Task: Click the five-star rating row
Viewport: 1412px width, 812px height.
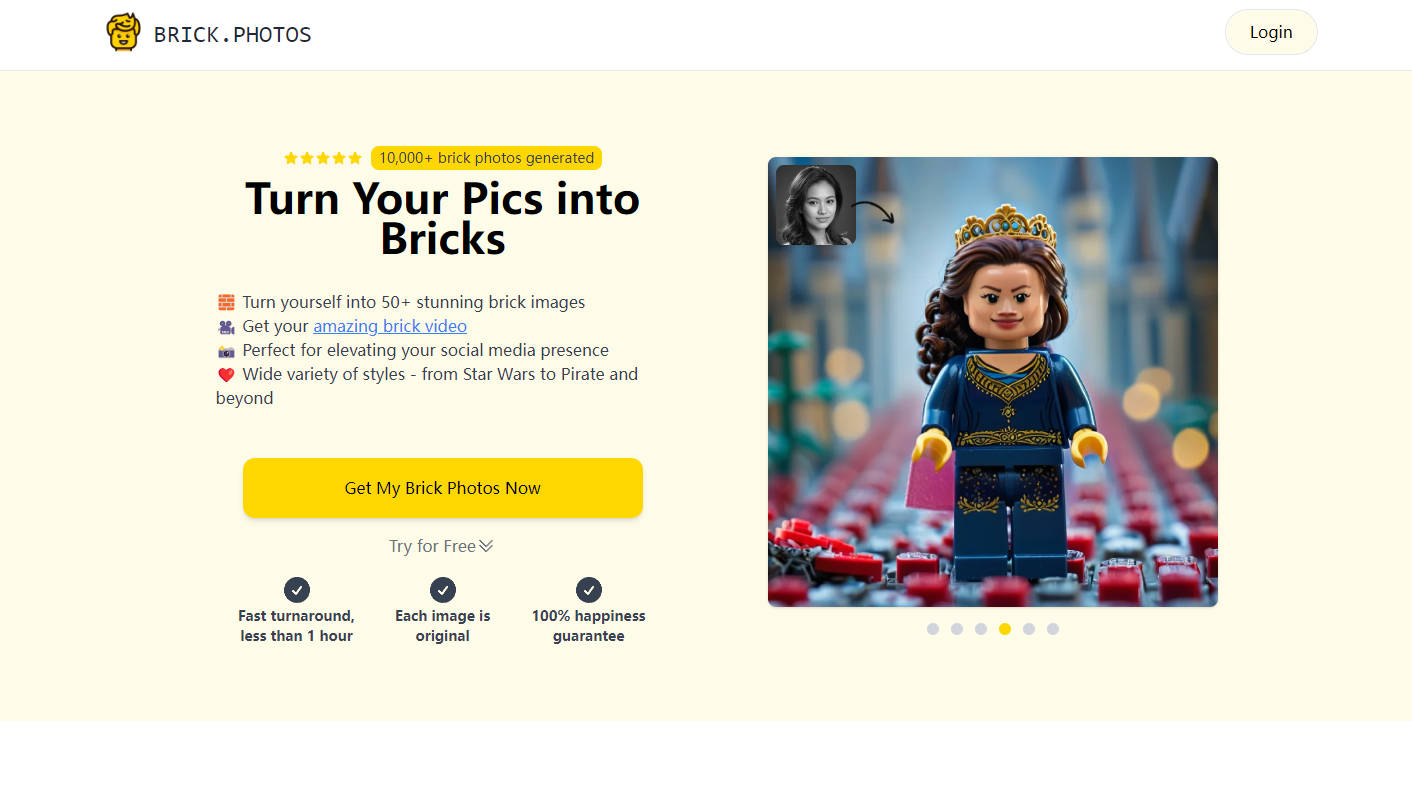Action: pyautogui.click(x=322, y=157)
